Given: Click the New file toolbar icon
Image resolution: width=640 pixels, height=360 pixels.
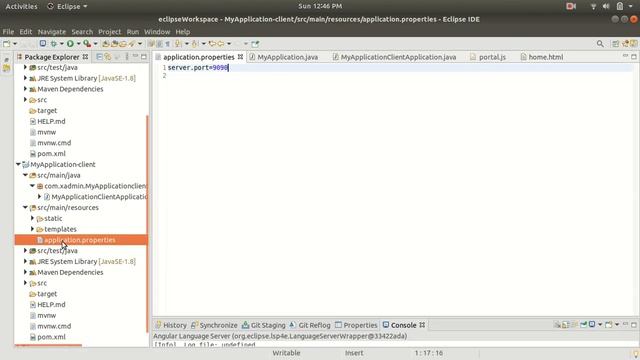Looking at the screenshot, I should click(6, 44).
